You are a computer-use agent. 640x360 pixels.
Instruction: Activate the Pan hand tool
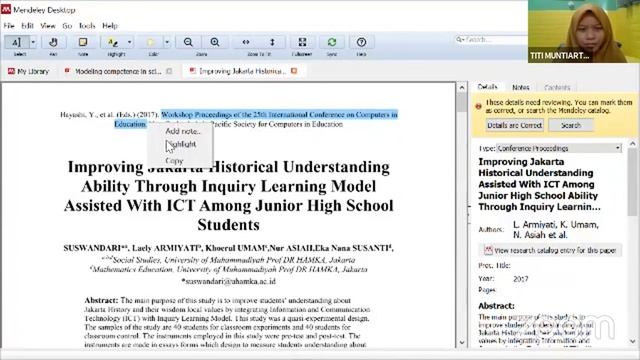tap(53, 42)
